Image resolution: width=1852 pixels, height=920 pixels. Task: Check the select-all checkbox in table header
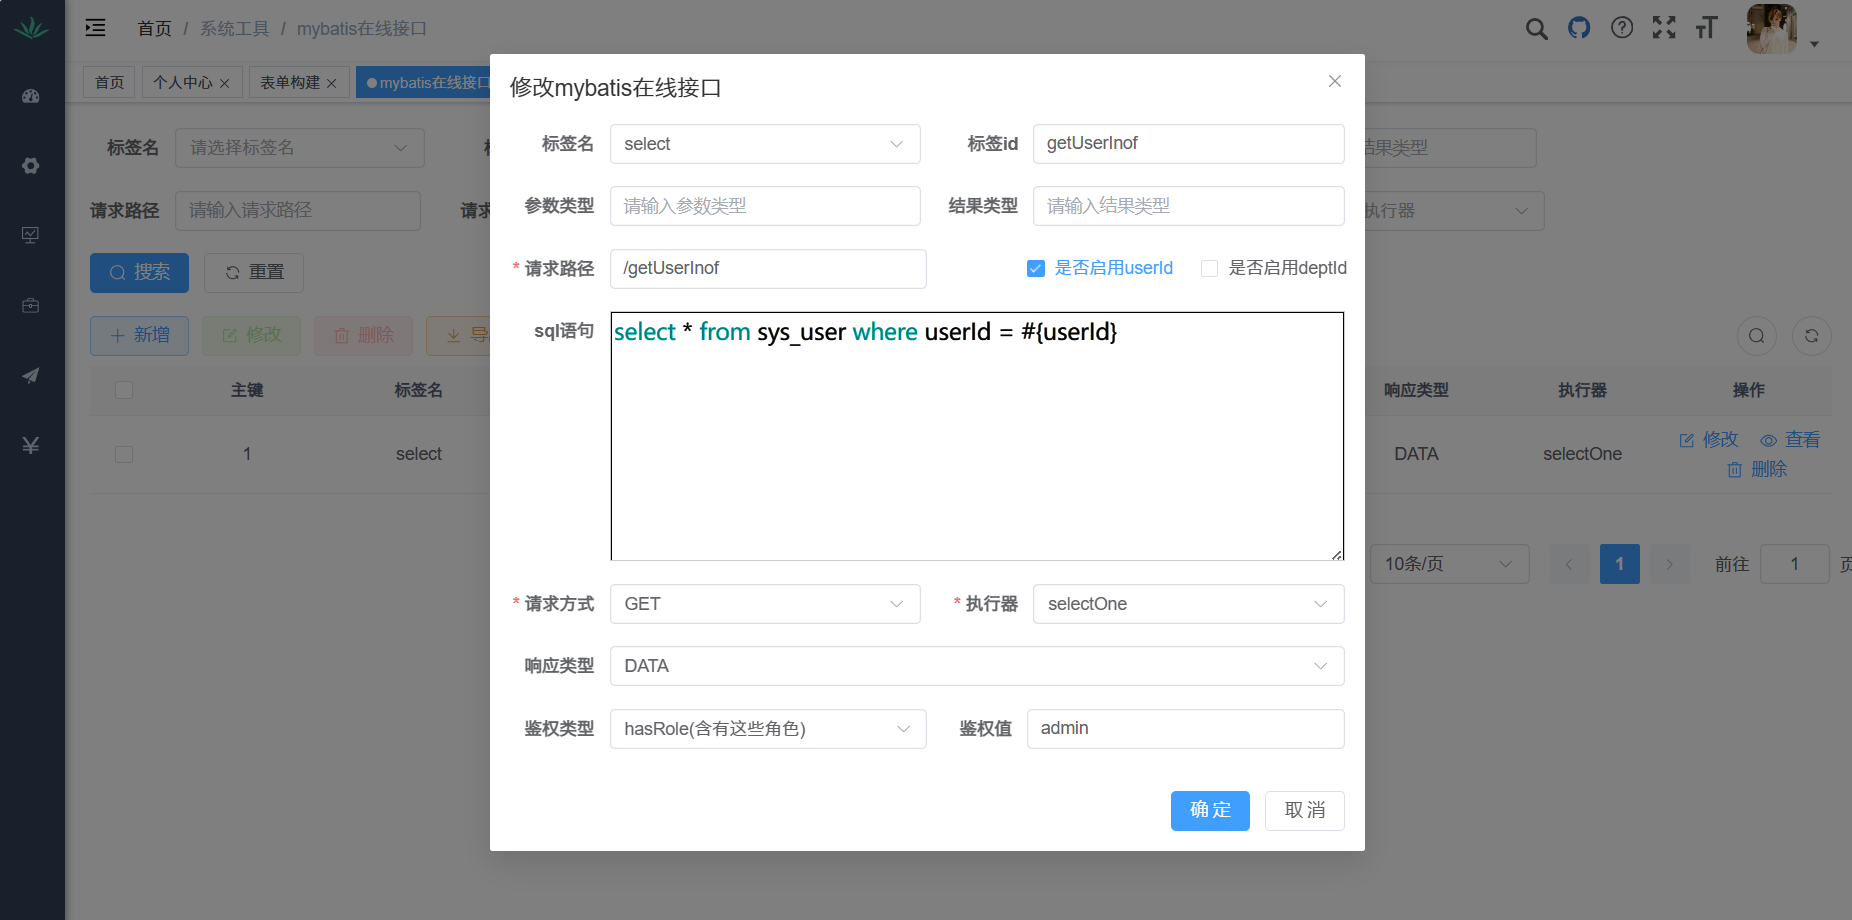tap(124, 390)
